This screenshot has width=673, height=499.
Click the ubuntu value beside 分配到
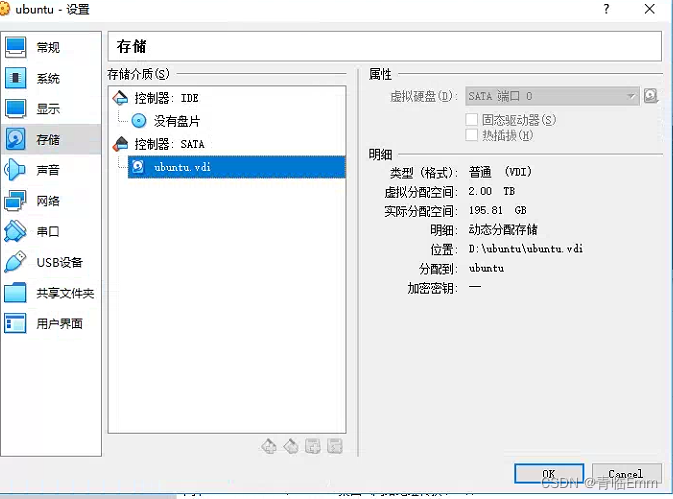(x=486, y=268)
